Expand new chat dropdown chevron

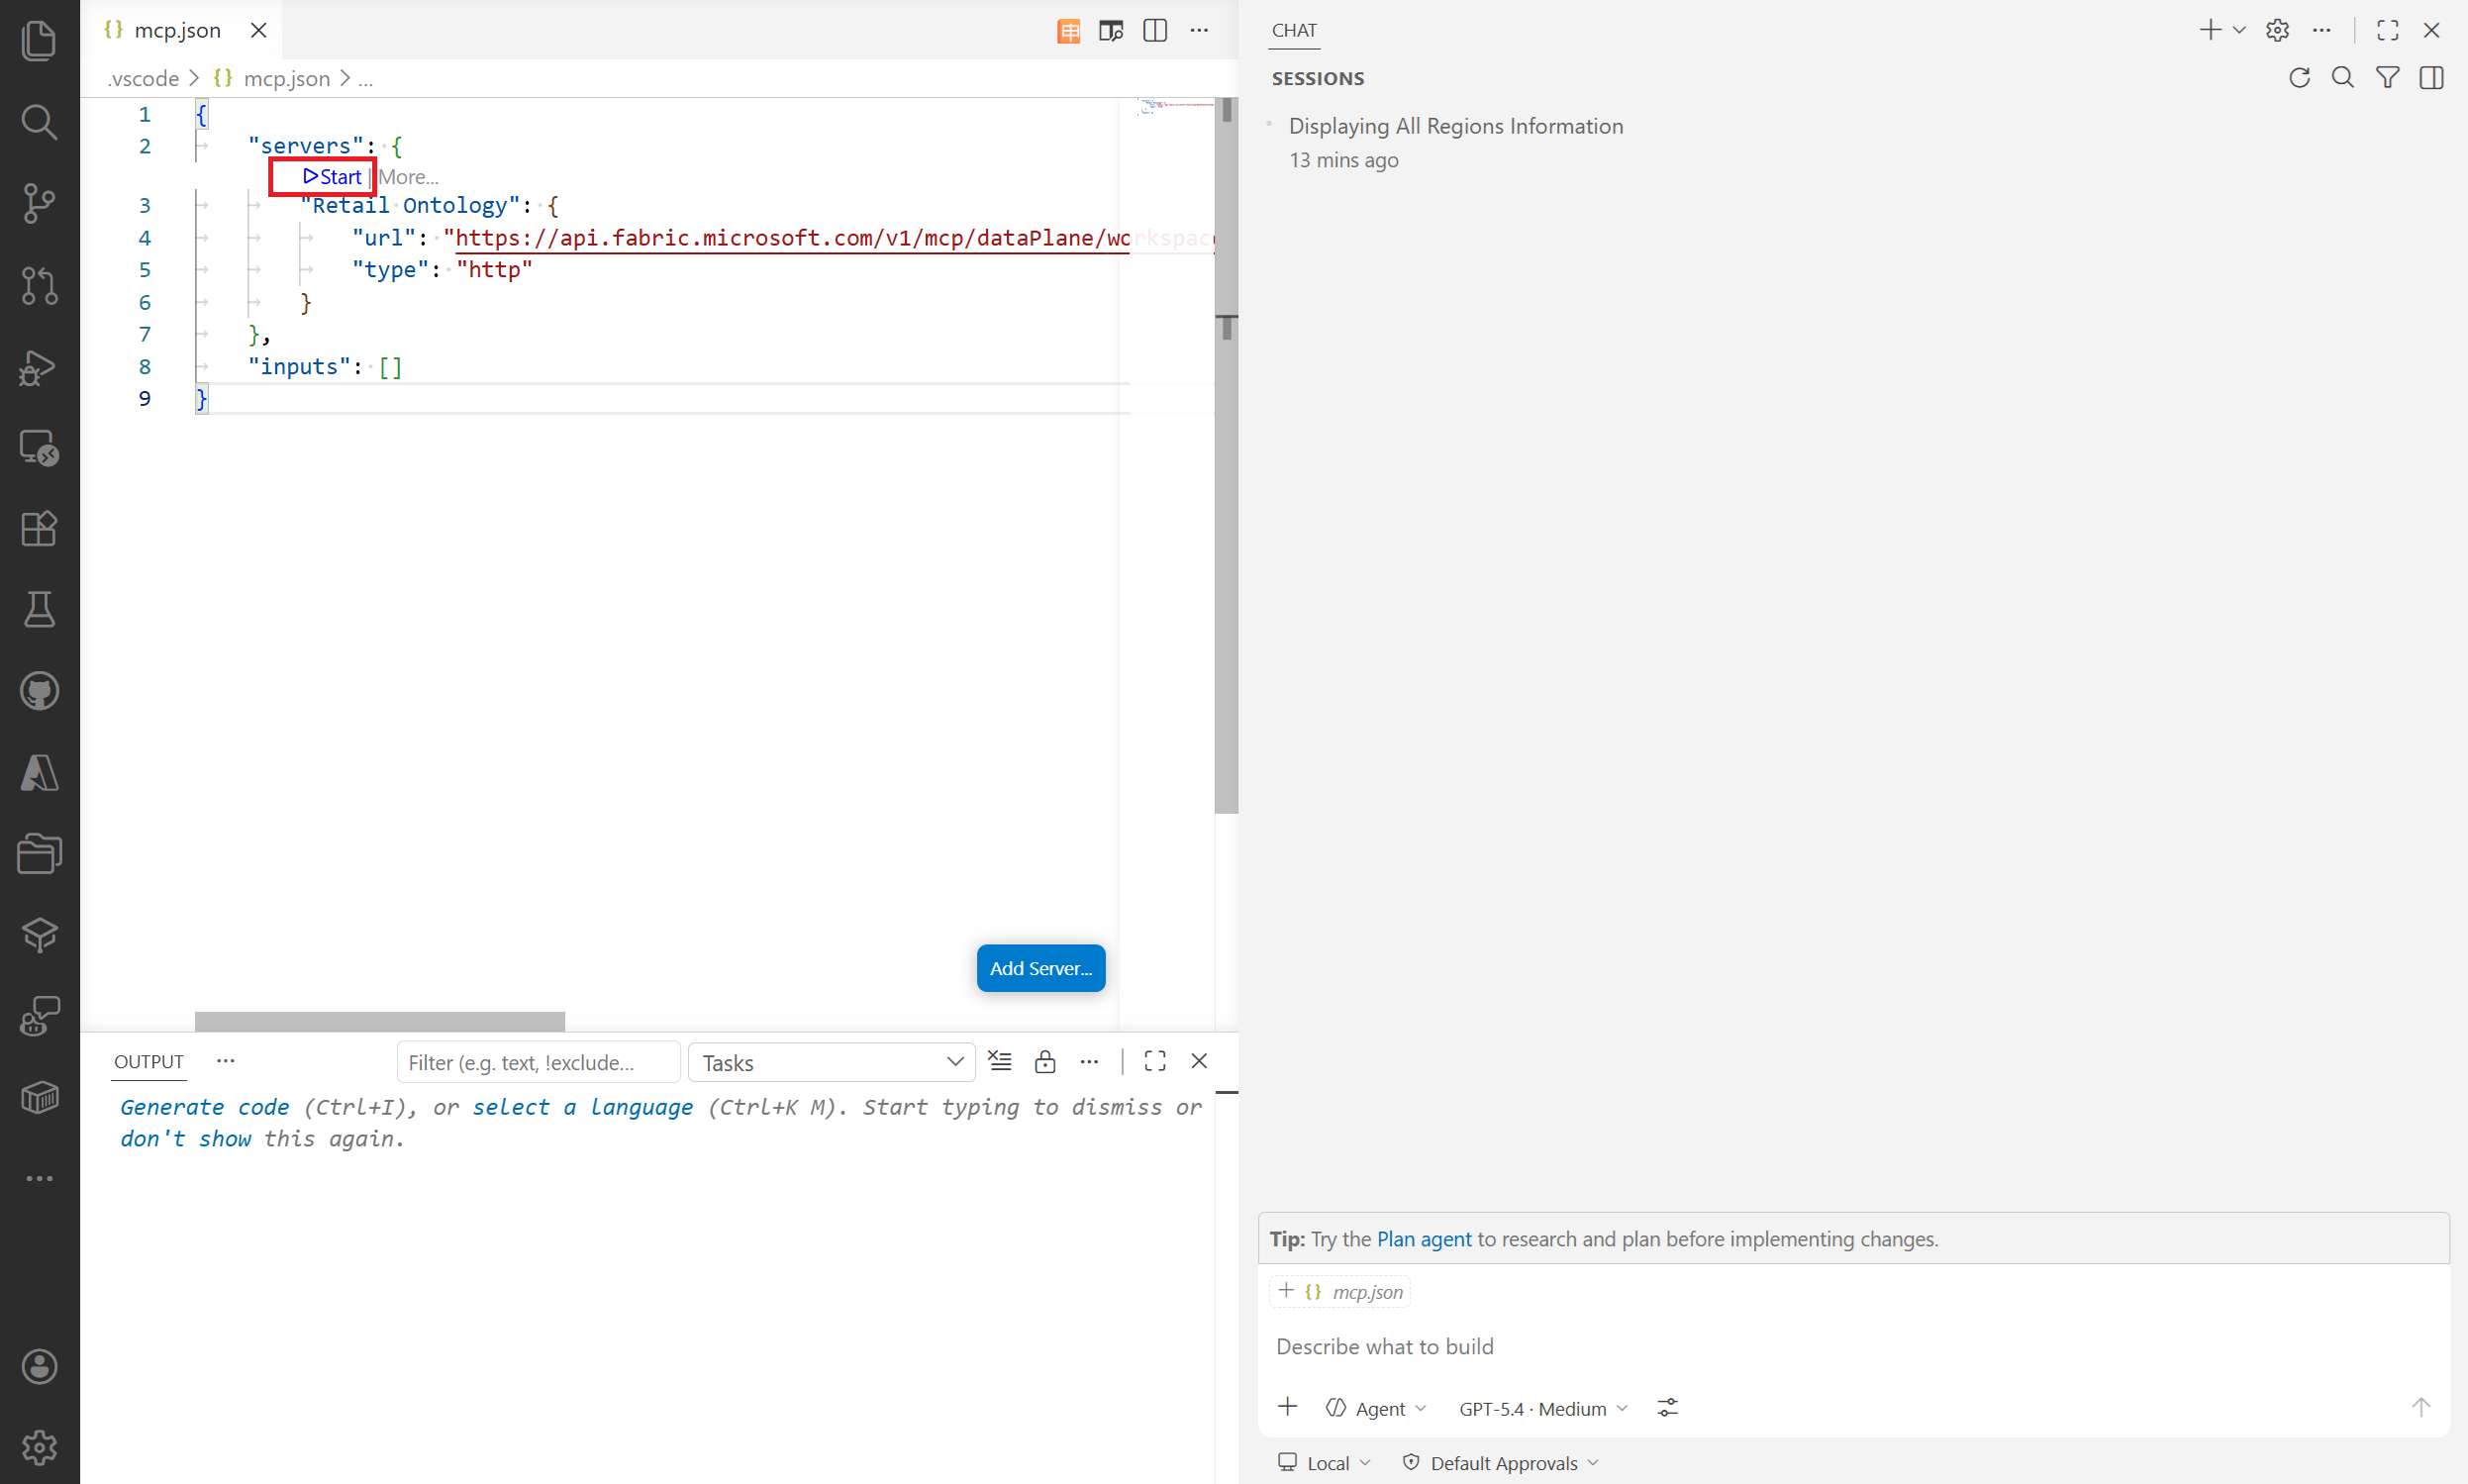pos(2239,31)
